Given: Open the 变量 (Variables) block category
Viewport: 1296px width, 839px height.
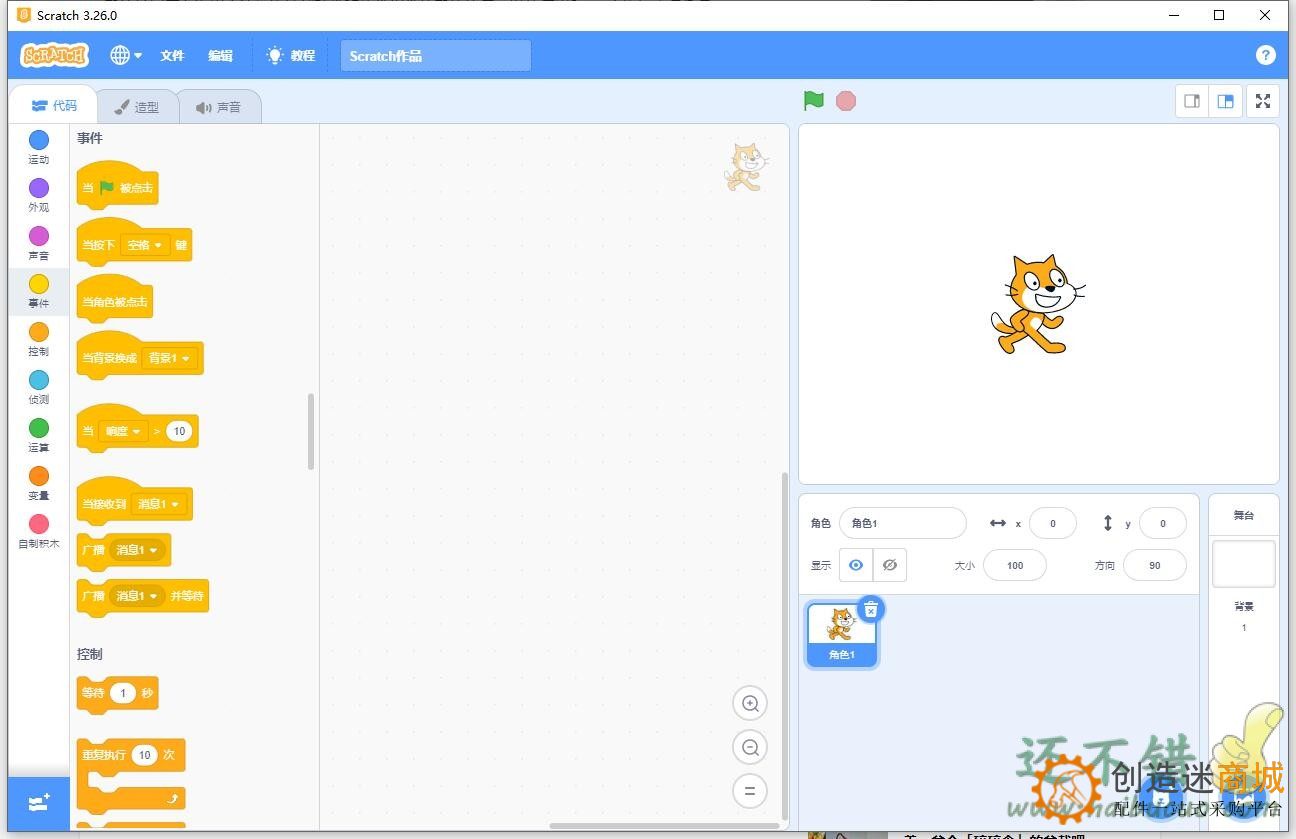Looking at the screenshot, I should [38, 485].
